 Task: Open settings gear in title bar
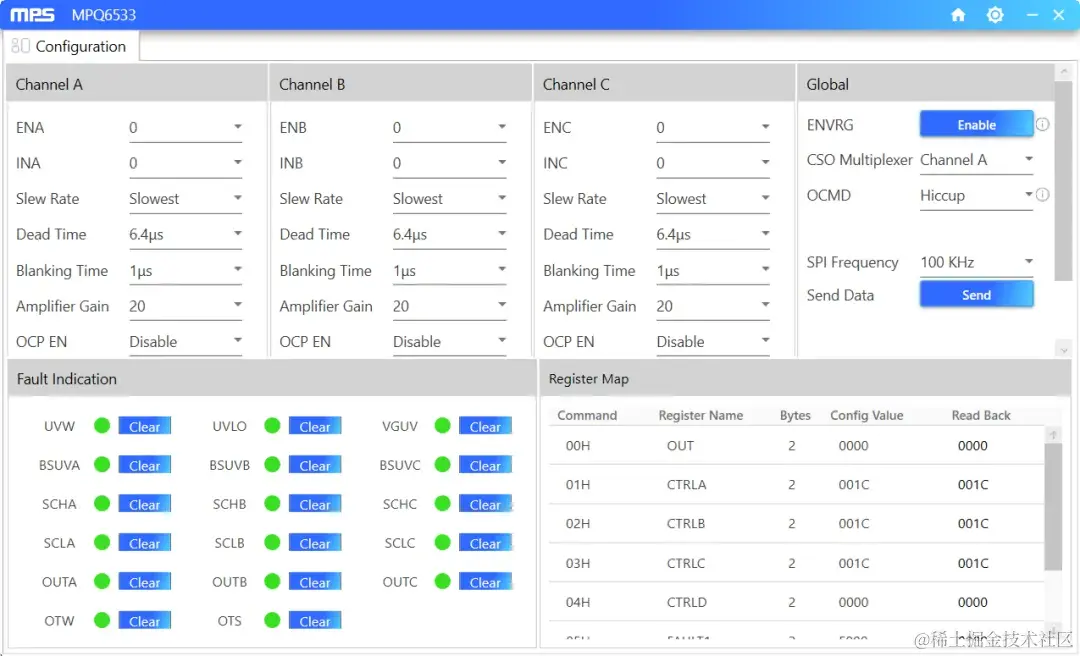point(995,14)
